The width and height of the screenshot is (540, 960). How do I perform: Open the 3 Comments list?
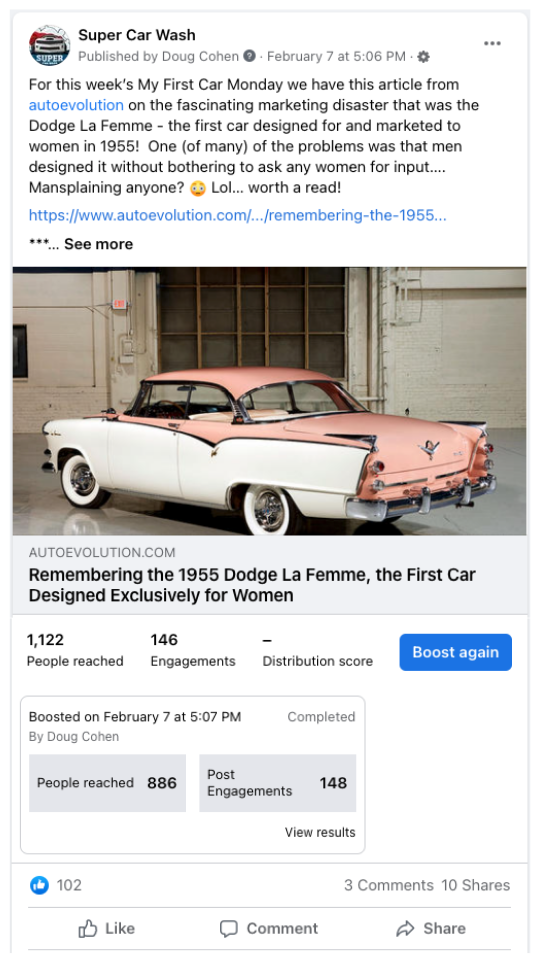(x=389, y=885)
